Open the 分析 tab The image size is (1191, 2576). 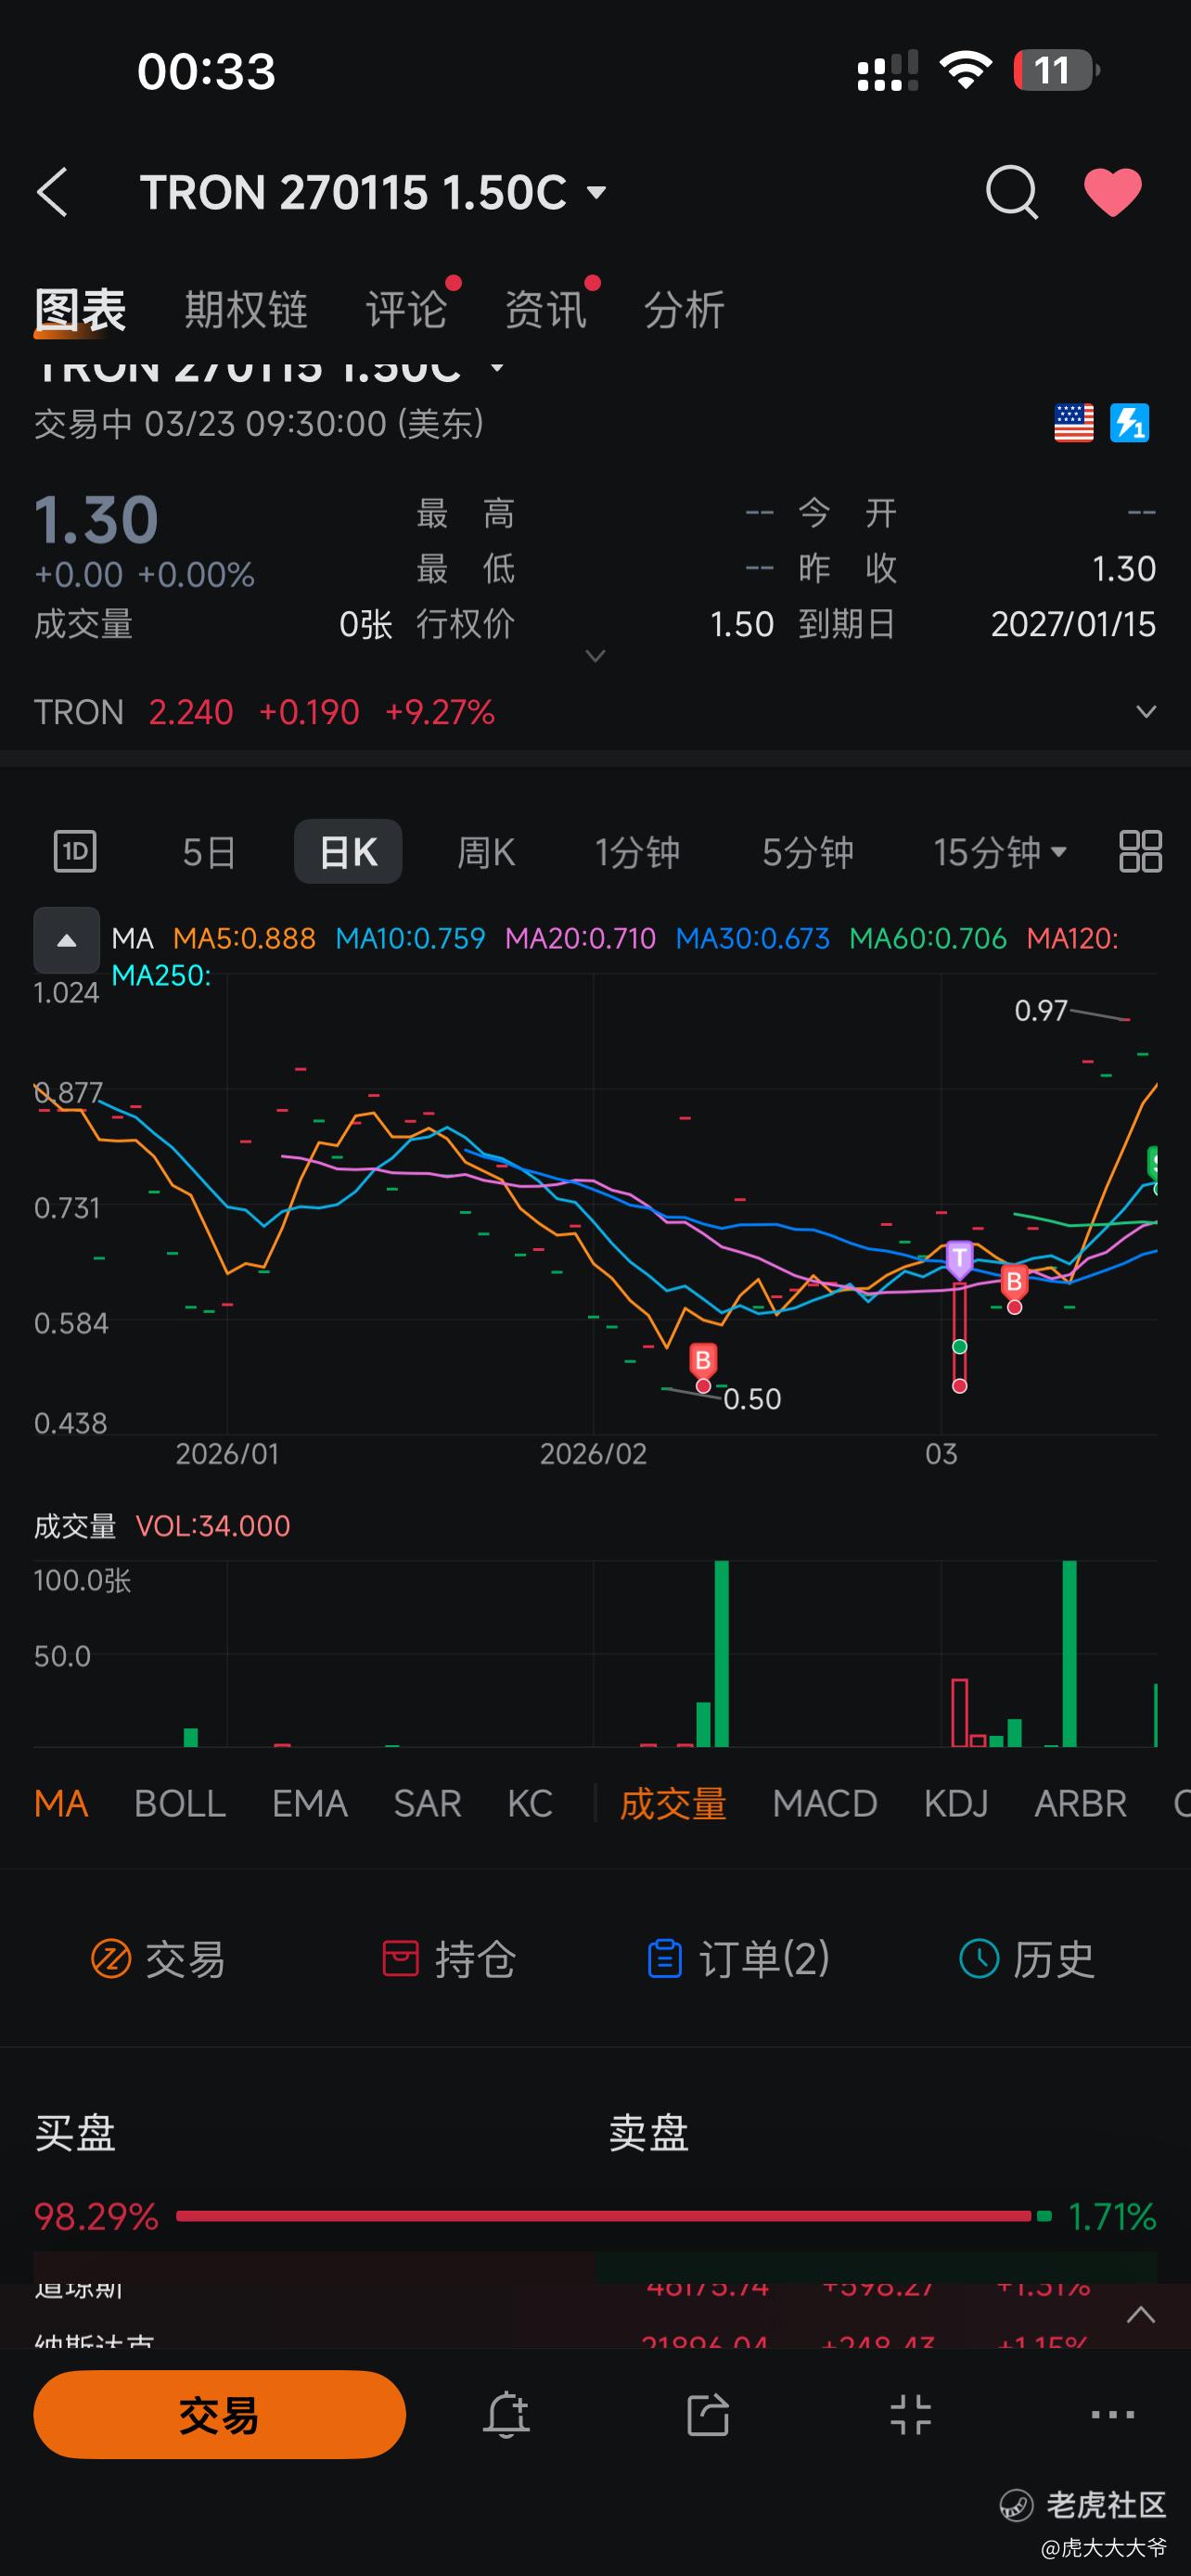(x=684, y=309)
